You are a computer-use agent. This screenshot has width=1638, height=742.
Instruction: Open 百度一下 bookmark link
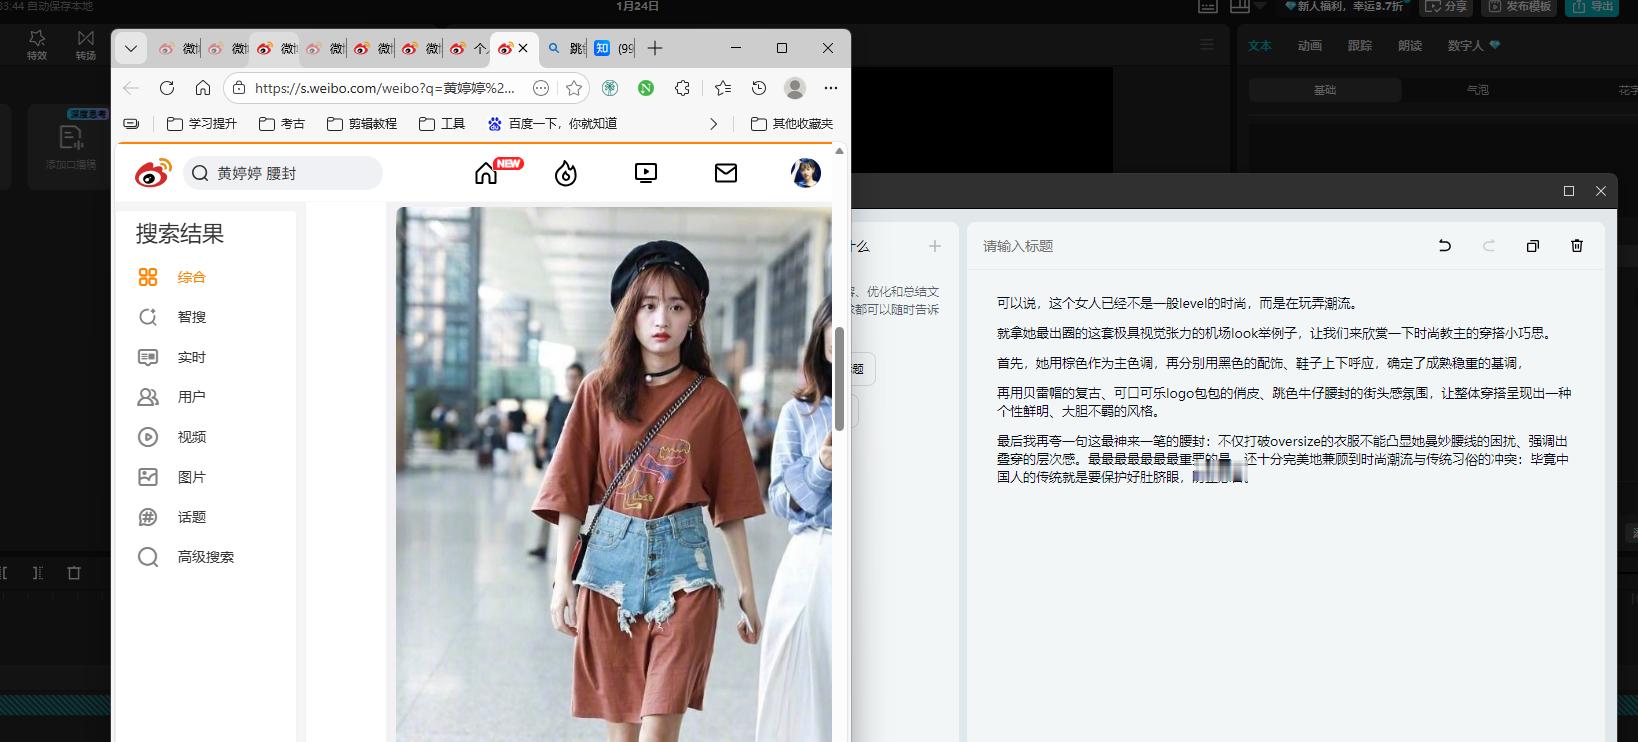pyautogui.click(x=552, y=124)
